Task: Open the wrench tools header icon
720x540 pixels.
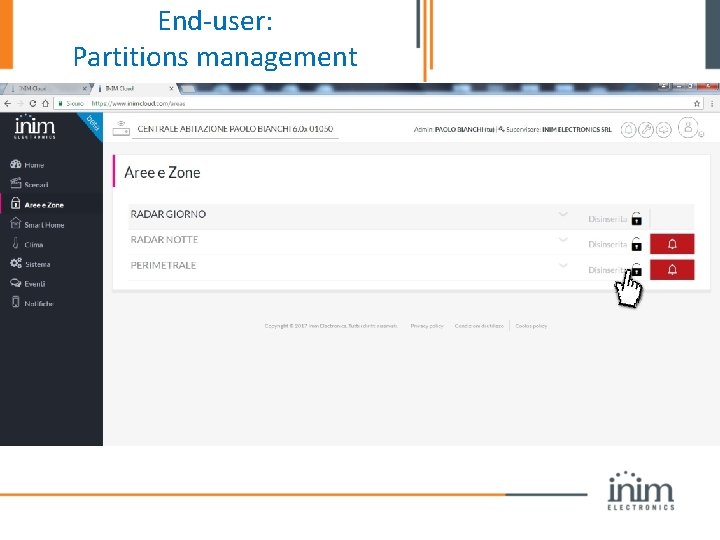Action: 646,130
